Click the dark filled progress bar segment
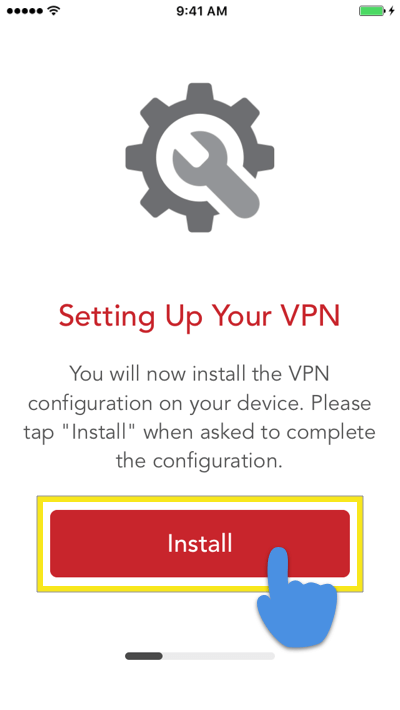Viewport: 400px width, 710px height. coord(144,656)
